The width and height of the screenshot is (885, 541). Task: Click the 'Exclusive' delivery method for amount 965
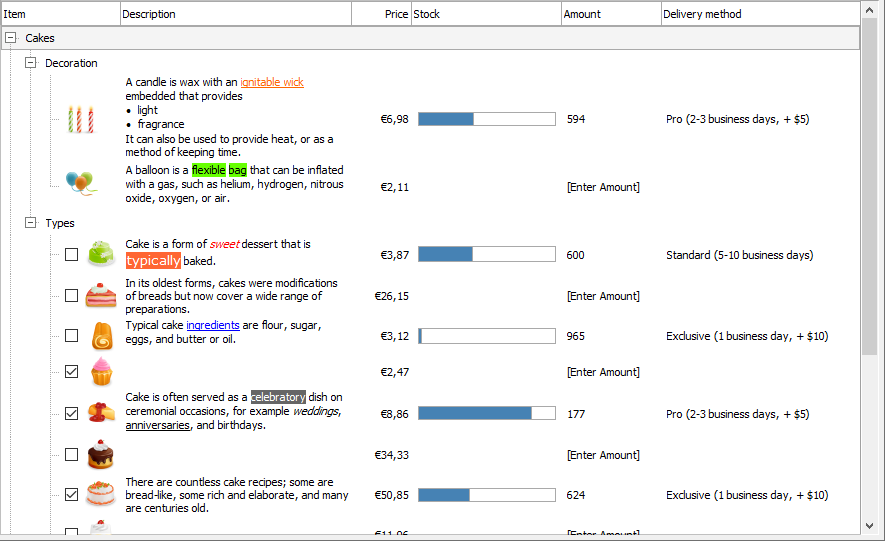747,336
